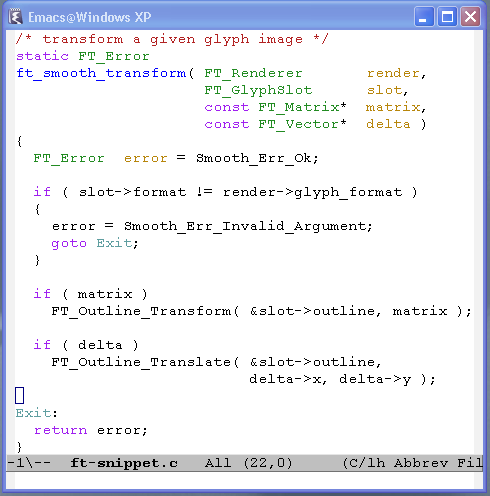Click 'render->glyph_format' in the condition
This screenshot has width=490, height=496.
tap(313, 193)
